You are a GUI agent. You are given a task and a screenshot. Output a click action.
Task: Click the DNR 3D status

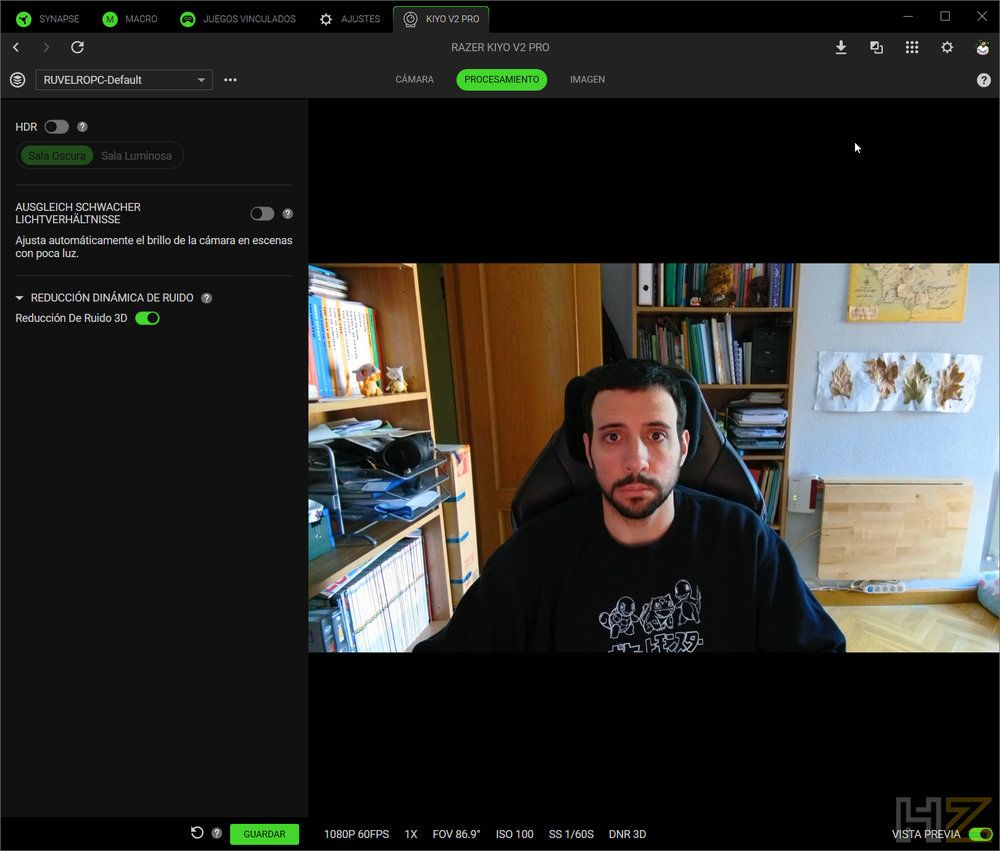pos(627,834)
